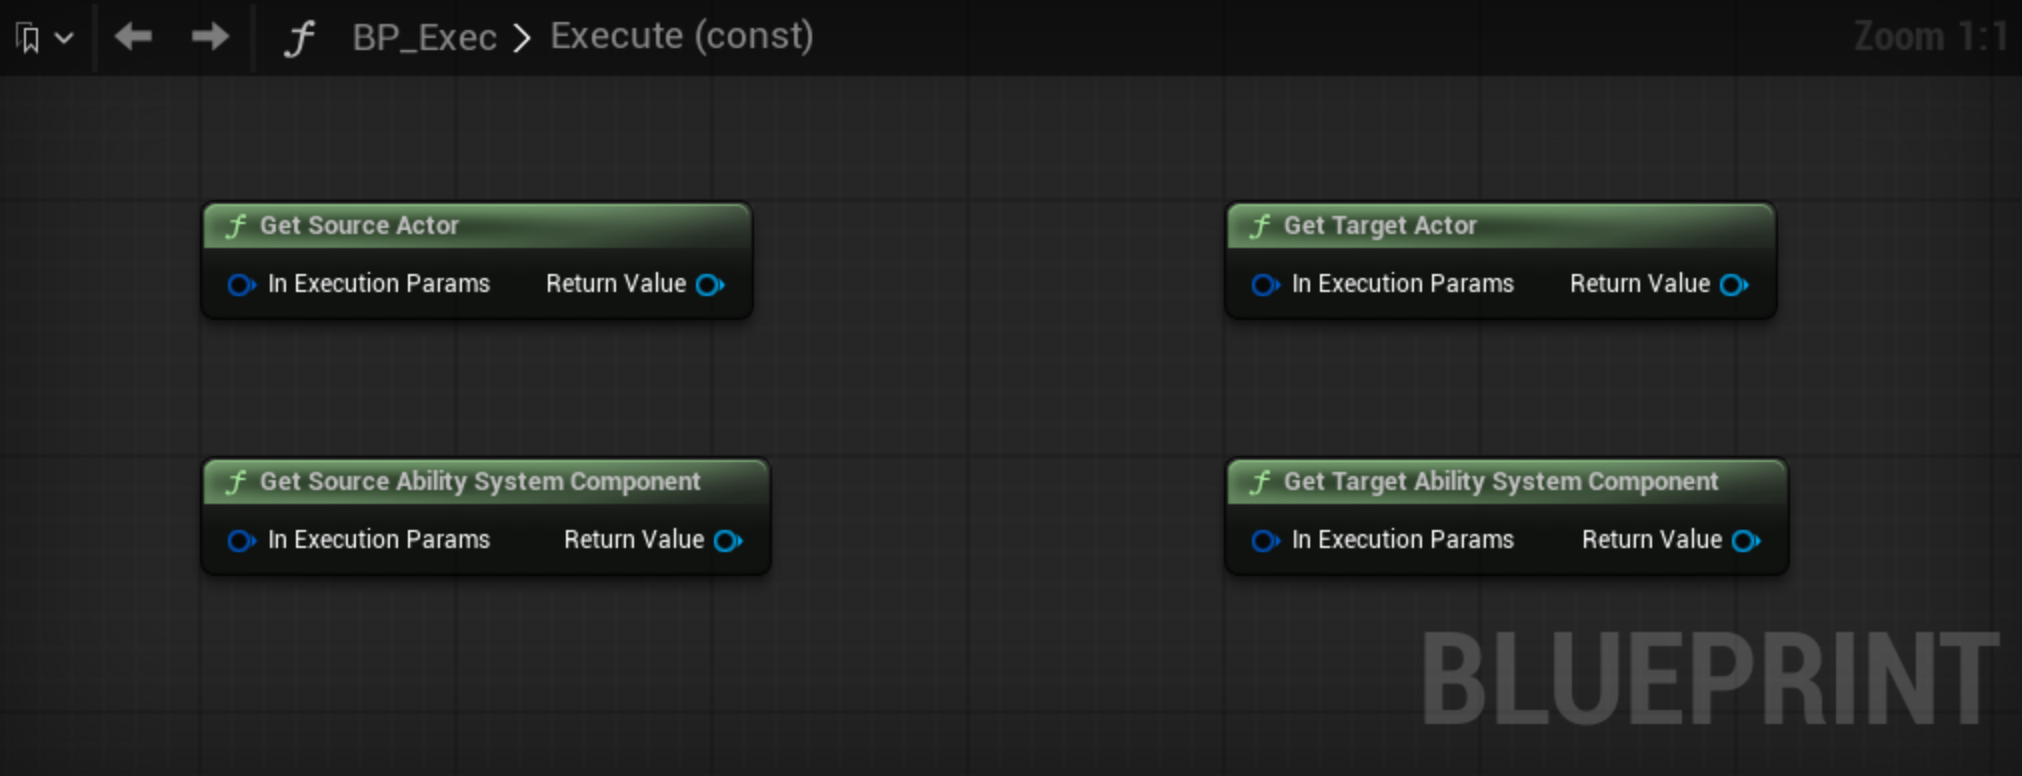Image resolution: width=2022 pixels, height=776 pixels.
Task: Click In Execution Params pin on Get Target Actor
Action: pos(1265,285)
